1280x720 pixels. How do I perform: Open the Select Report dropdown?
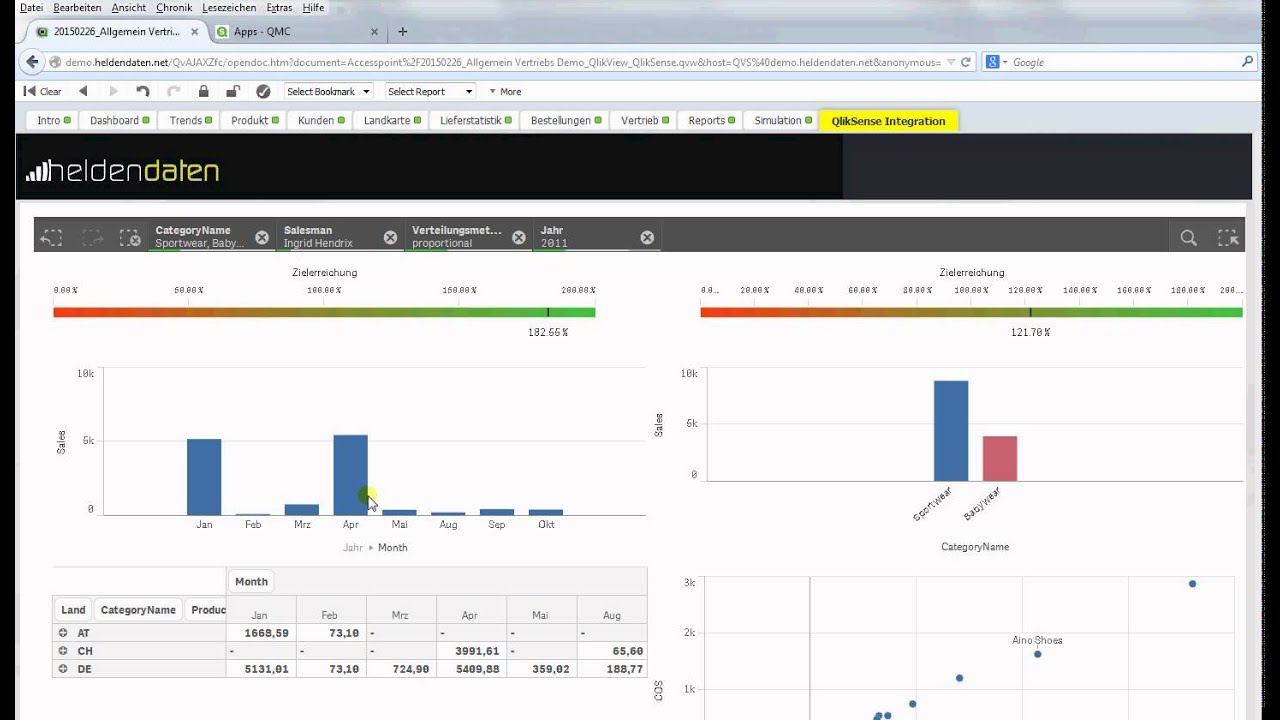(430, 91)
